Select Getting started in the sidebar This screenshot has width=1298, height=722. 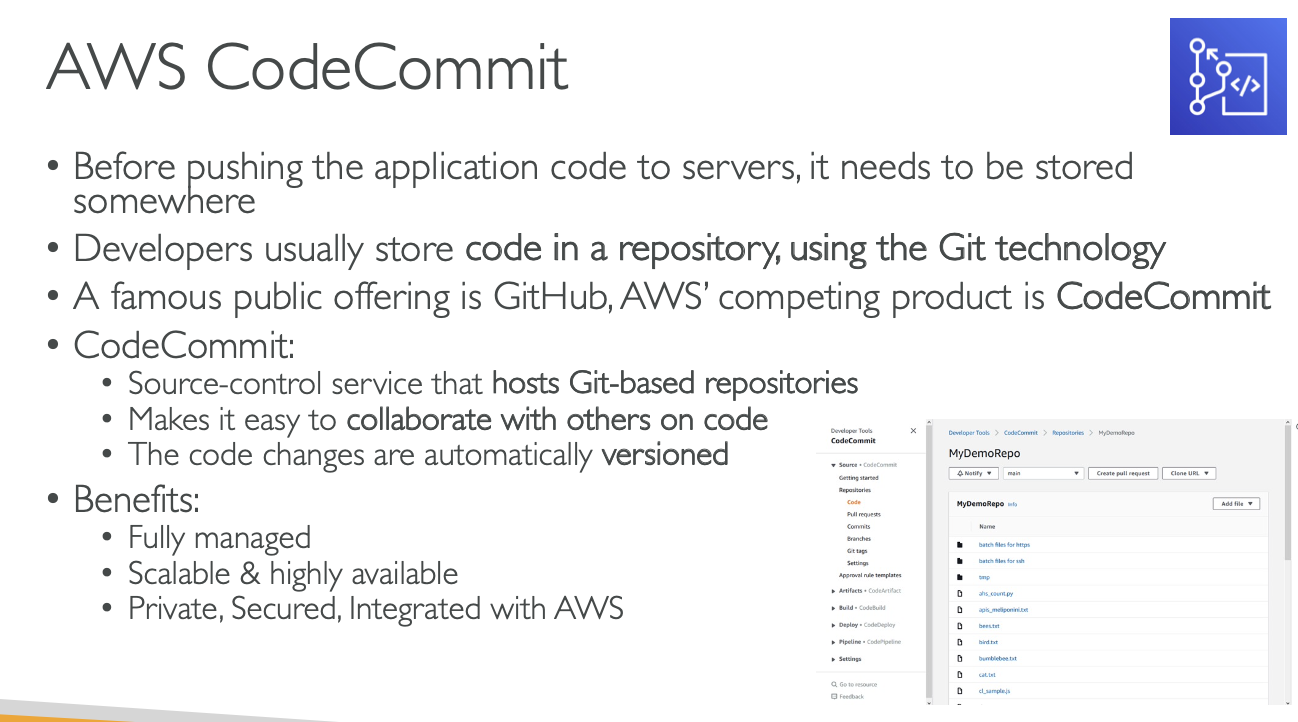click(858, 478)
